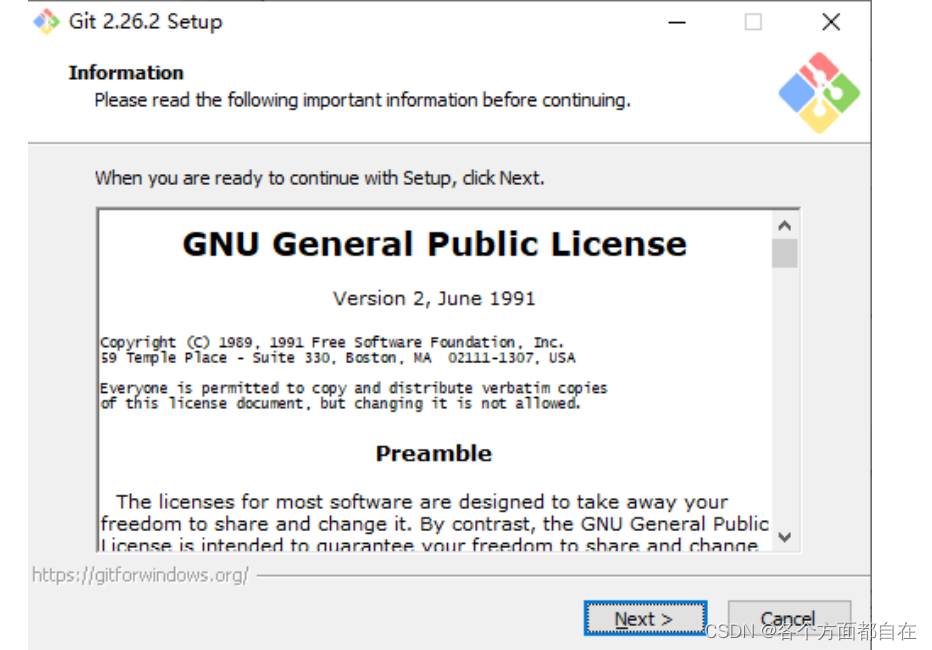Image resolution: width=932 pixels, height=650 pixels.
Task: Click the 'When you are ready to continue' text
Action: pos(320,178)
